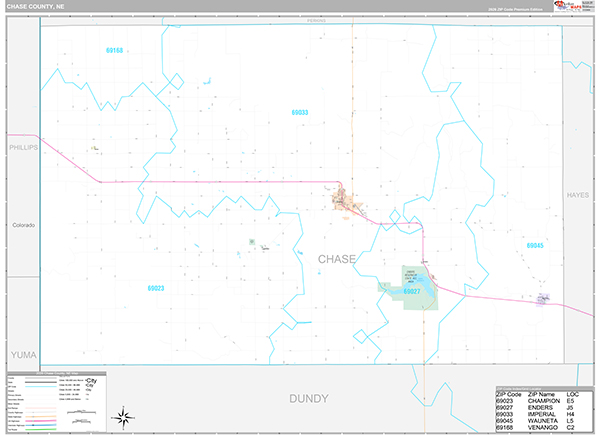Image resolution: width=600 pixels, height=435 pixels.
Task: Click the PHILLIPS neighboring county label
Action: click(23, 147)
